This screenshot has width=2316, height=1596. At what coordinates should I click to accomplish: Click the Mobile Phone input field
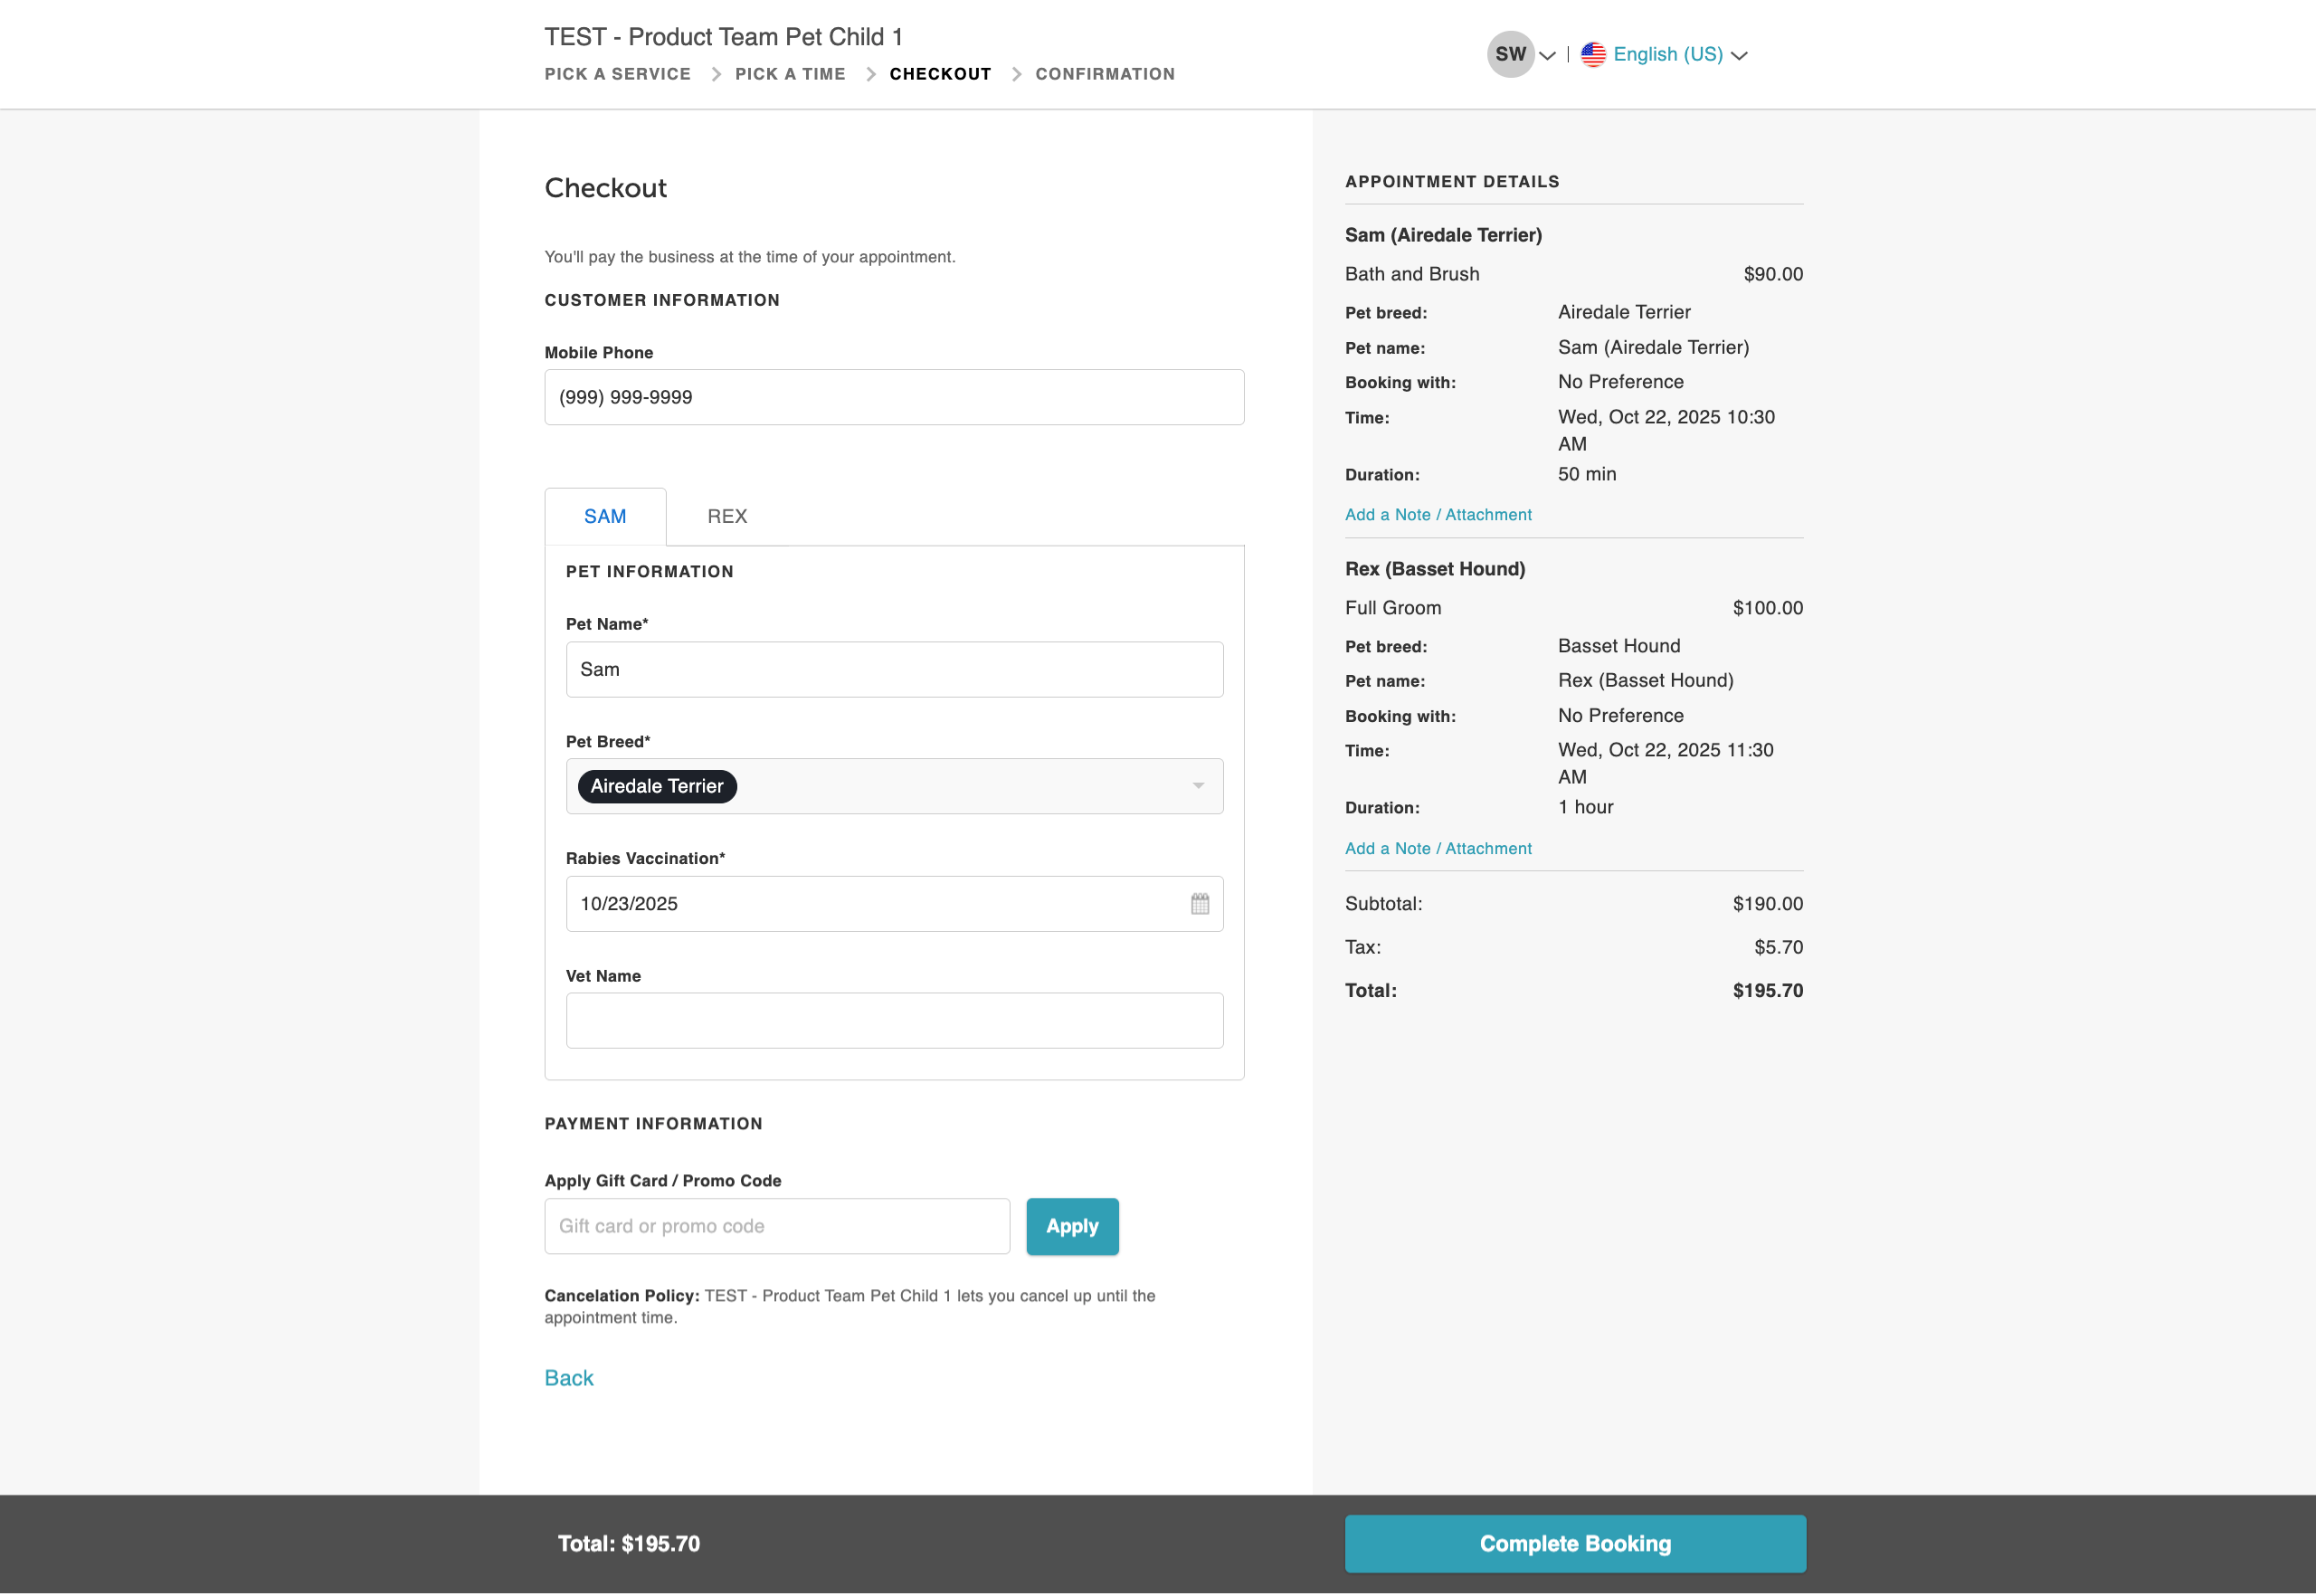893,397
